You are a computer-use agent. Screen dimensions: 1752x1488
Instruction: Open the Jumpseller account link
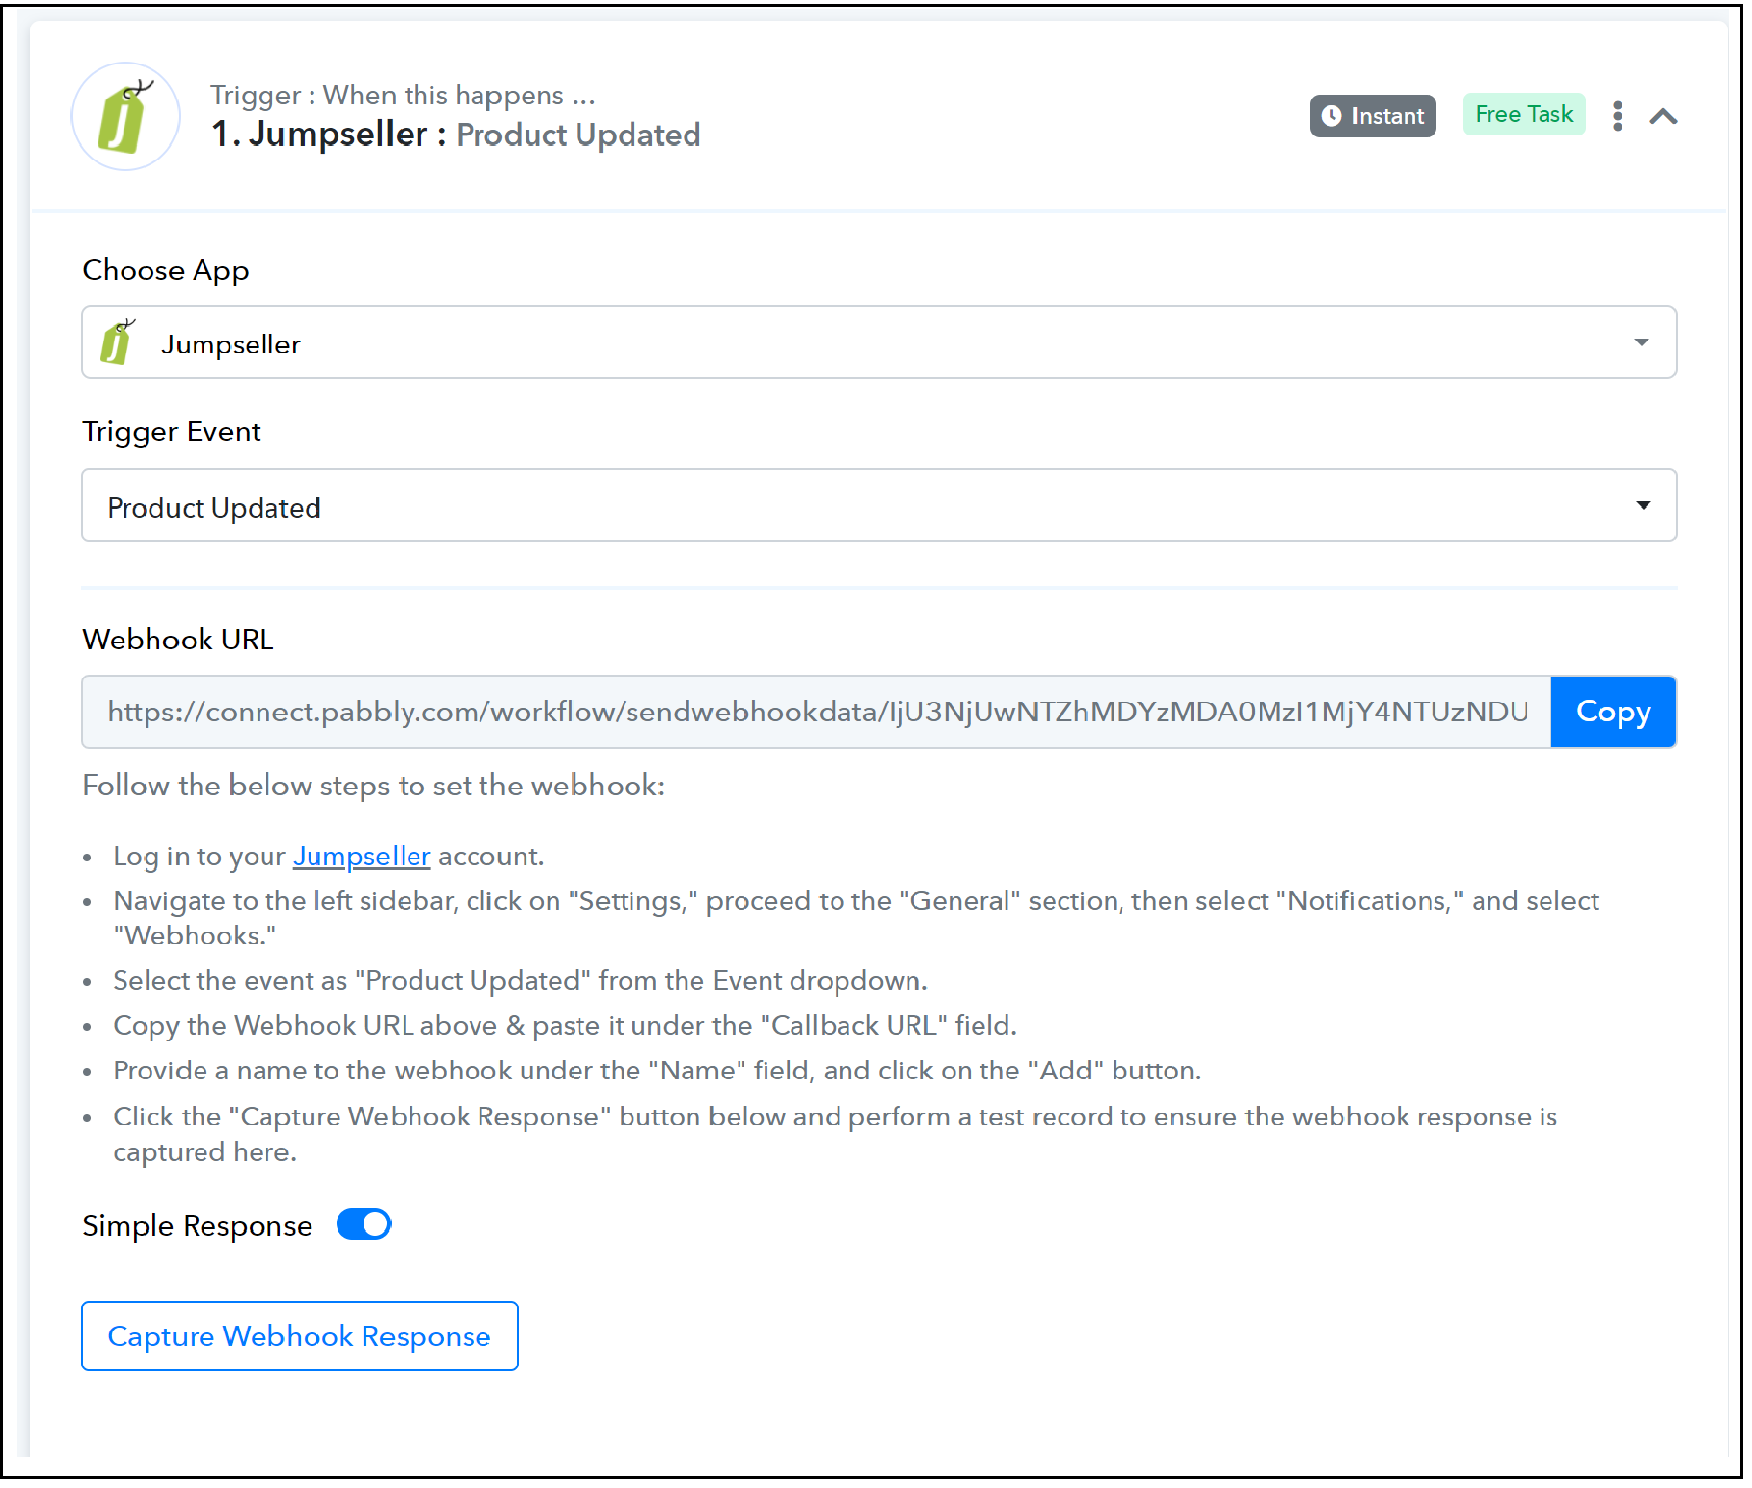point(361,856)
